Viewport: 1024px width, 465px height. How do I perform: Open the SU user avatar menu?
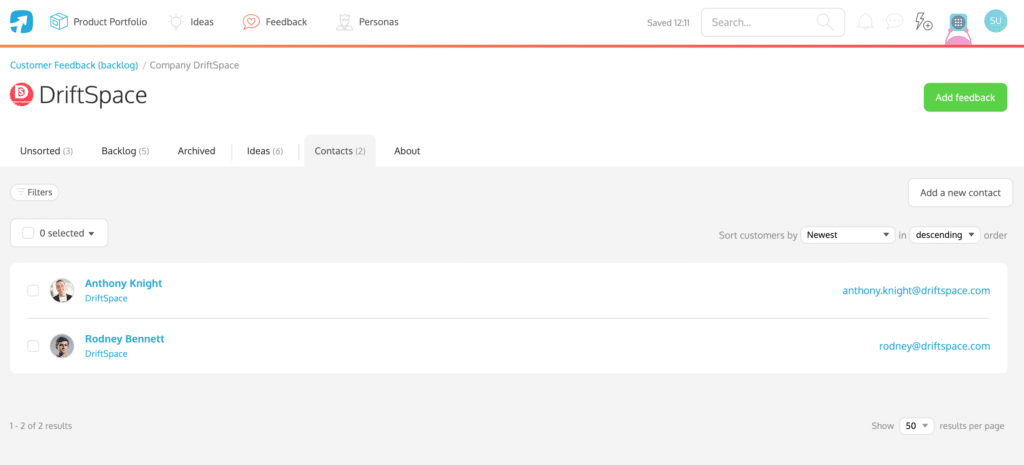(x=994, y=21)
